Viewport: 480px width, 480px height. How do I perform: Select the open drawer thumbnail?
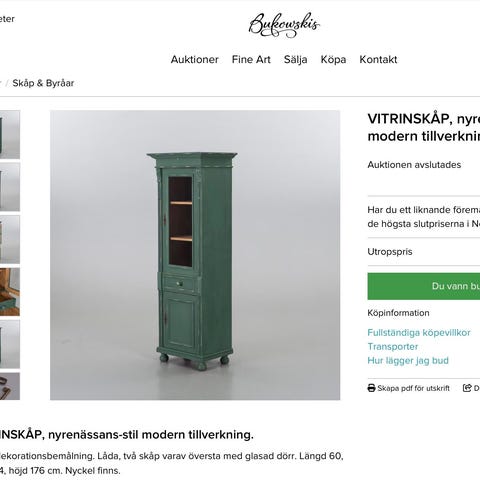pos(10,292)
